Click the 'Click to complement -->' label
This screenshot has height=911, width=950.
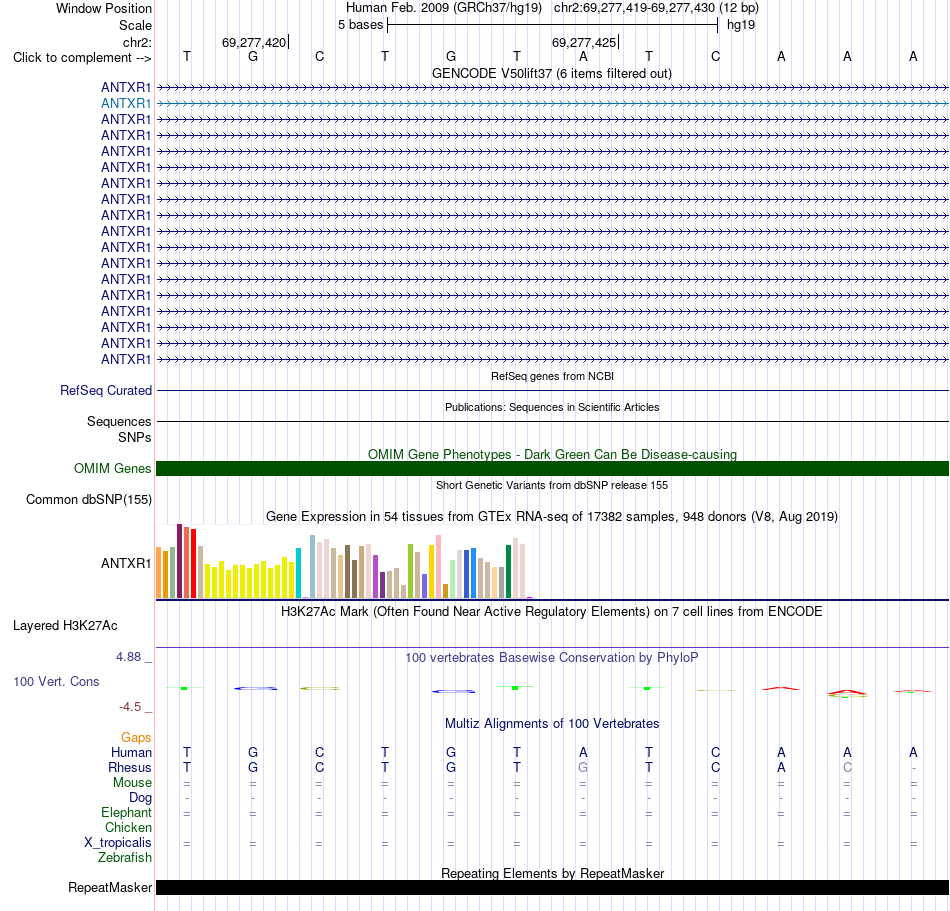pos(82,58)
